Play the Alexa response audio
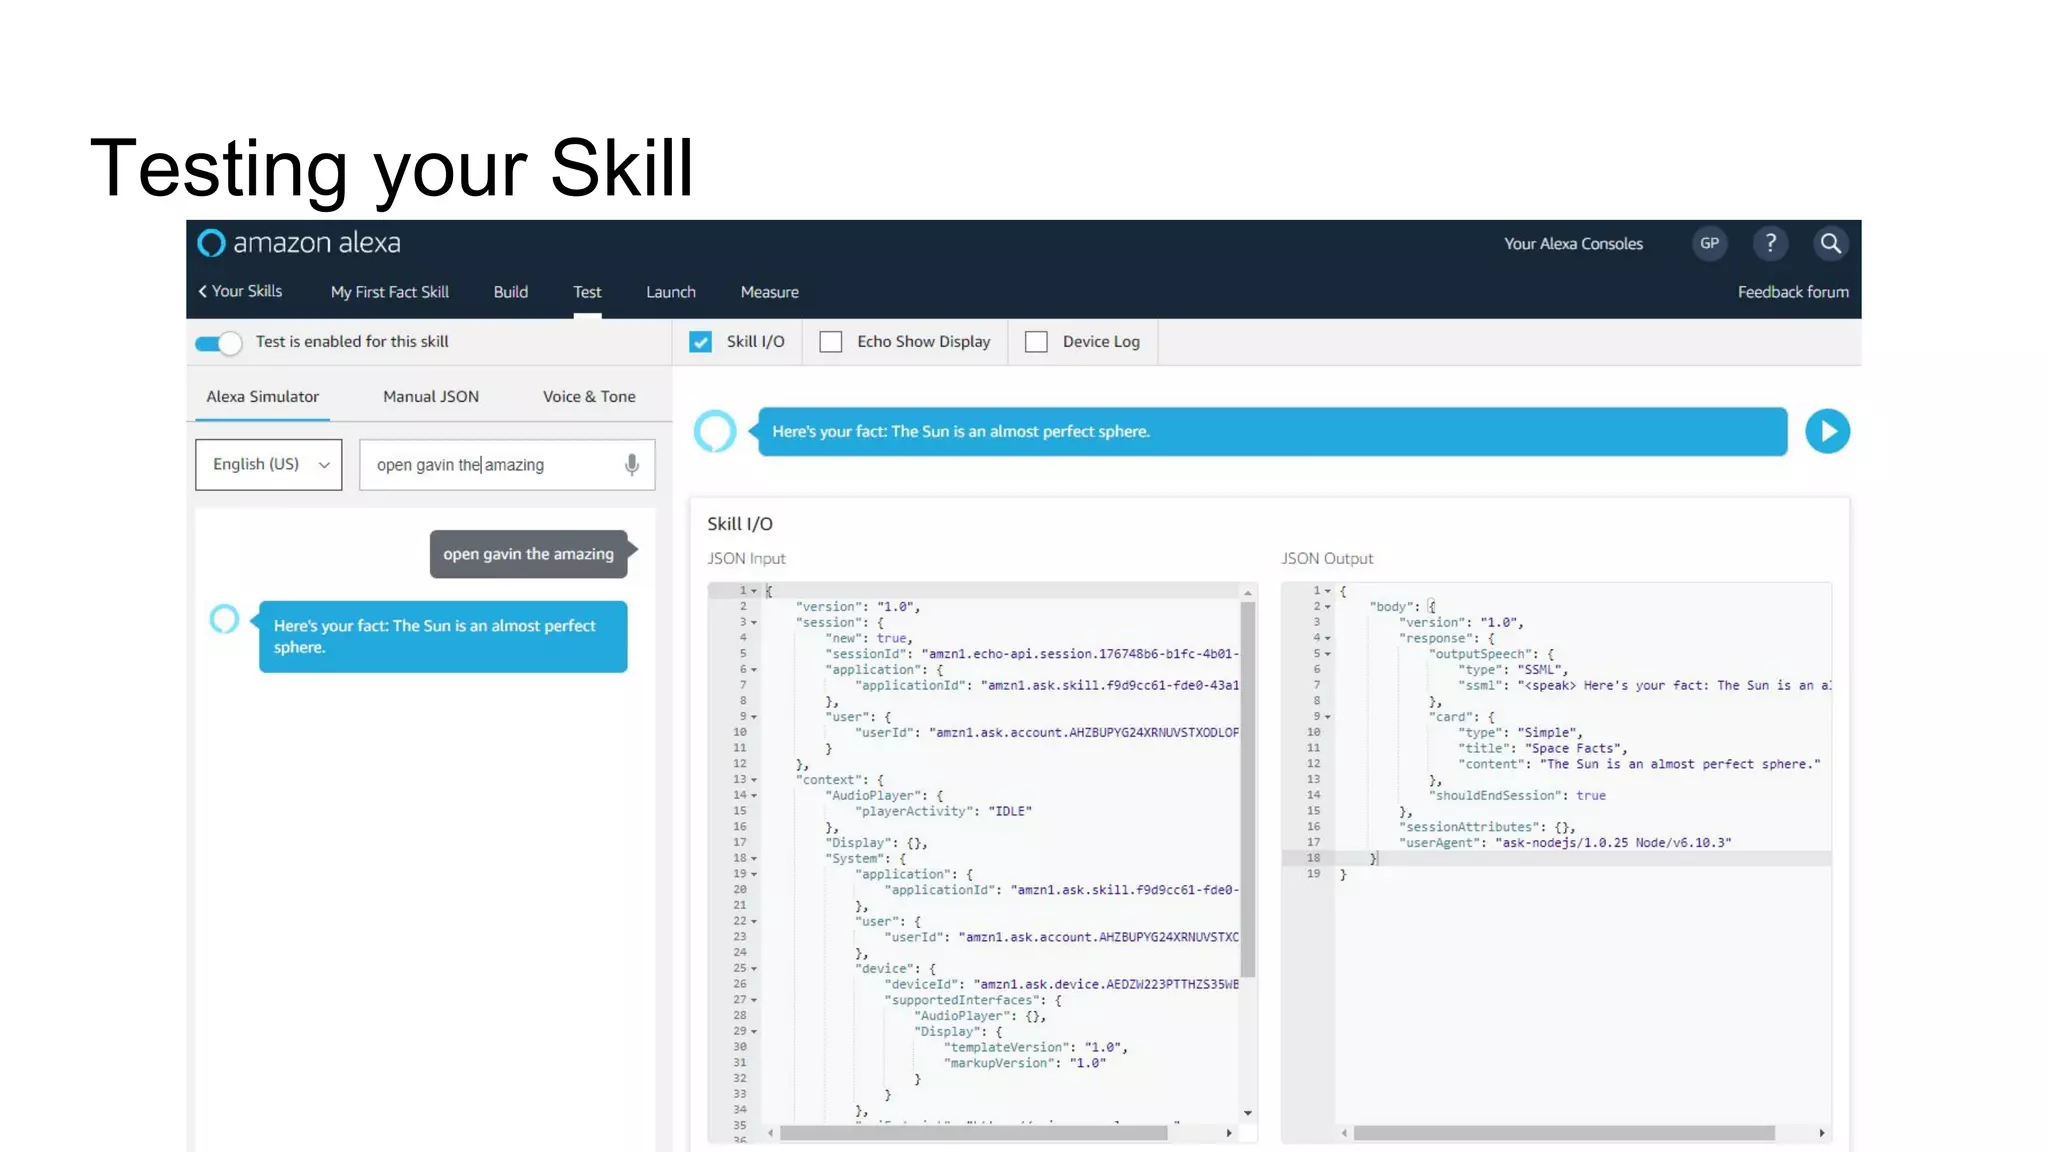Screen dimensions: 2048x1152 coord(1827,432)
